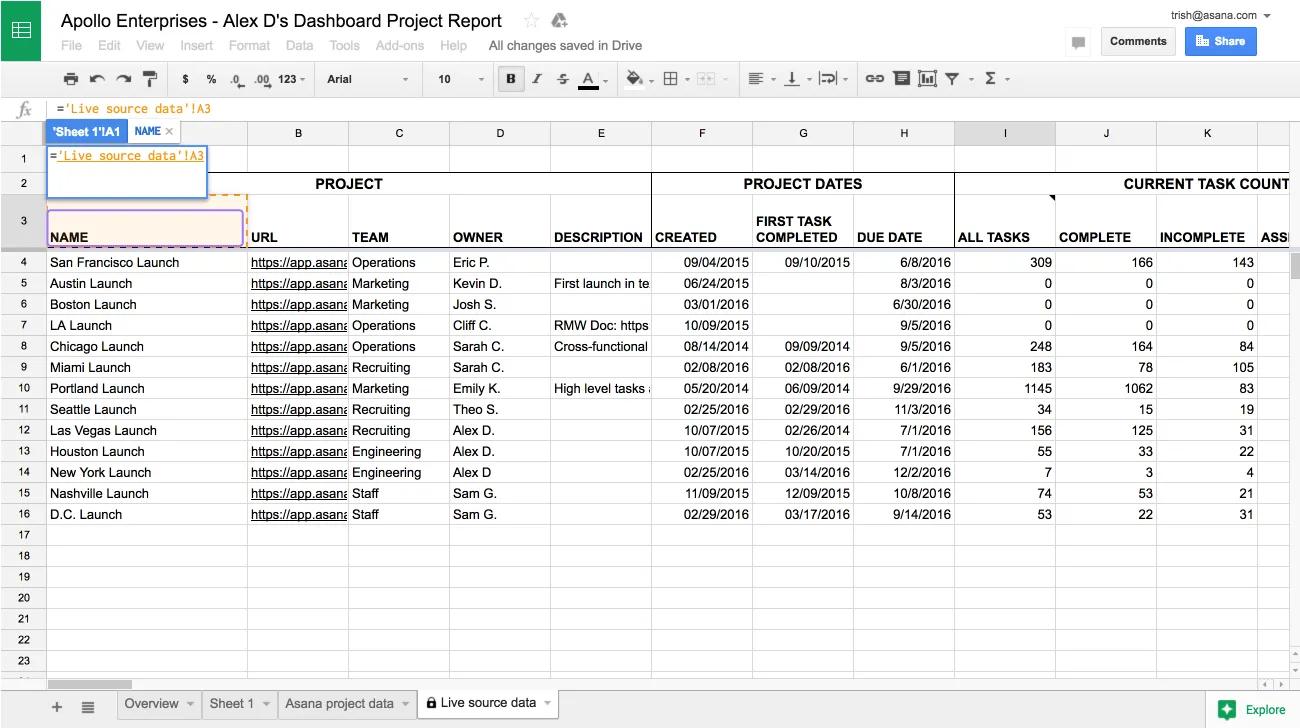The height and width of the screenshot is (728, 1300).
Task: Expand the Live source data tab menu
Action: (548, 703)
